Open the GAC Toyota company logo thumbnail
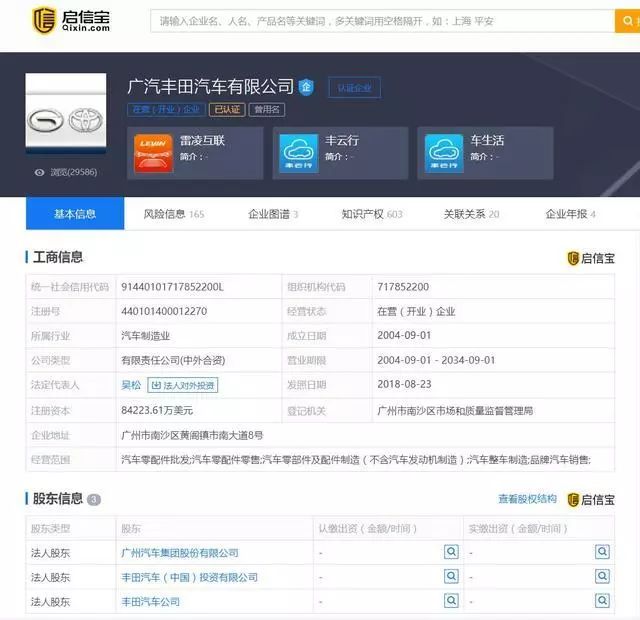The width and height of the screenshot is (640, 620). pos(66,111)
